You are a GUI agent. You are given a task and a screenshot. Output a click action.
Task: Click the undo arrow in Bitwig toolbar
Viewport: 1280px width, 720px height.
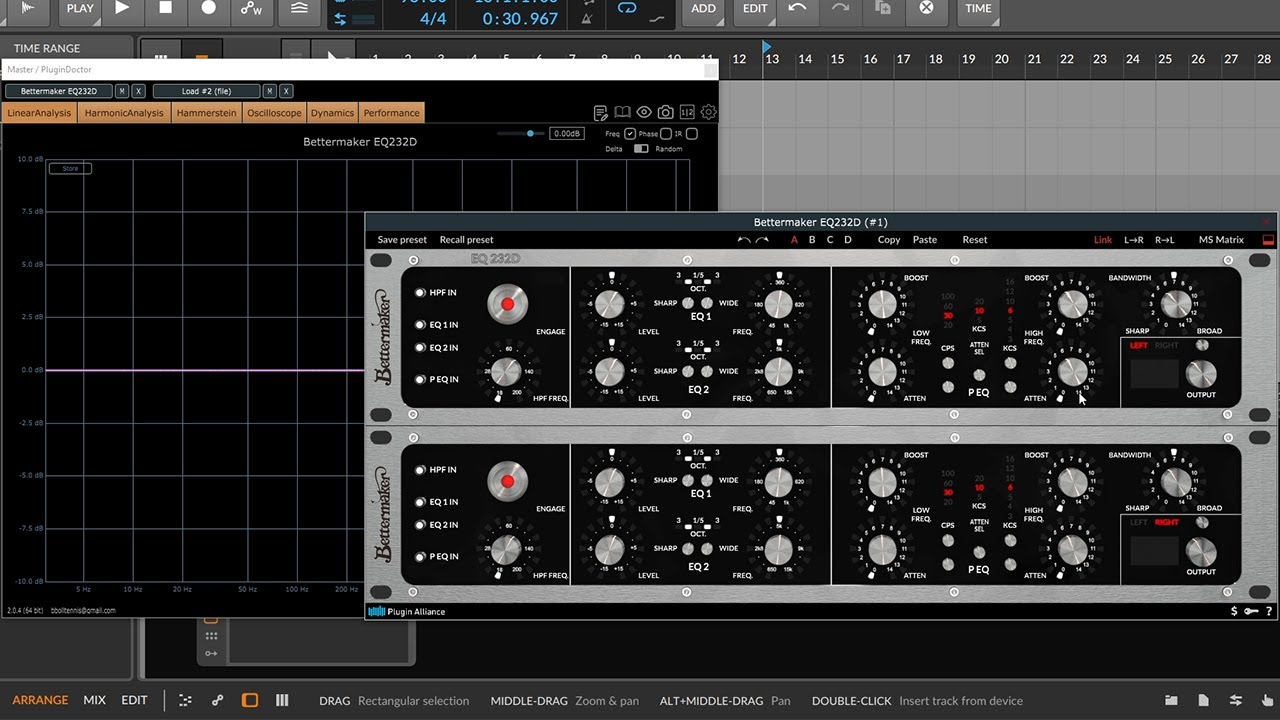click(797, 8)
